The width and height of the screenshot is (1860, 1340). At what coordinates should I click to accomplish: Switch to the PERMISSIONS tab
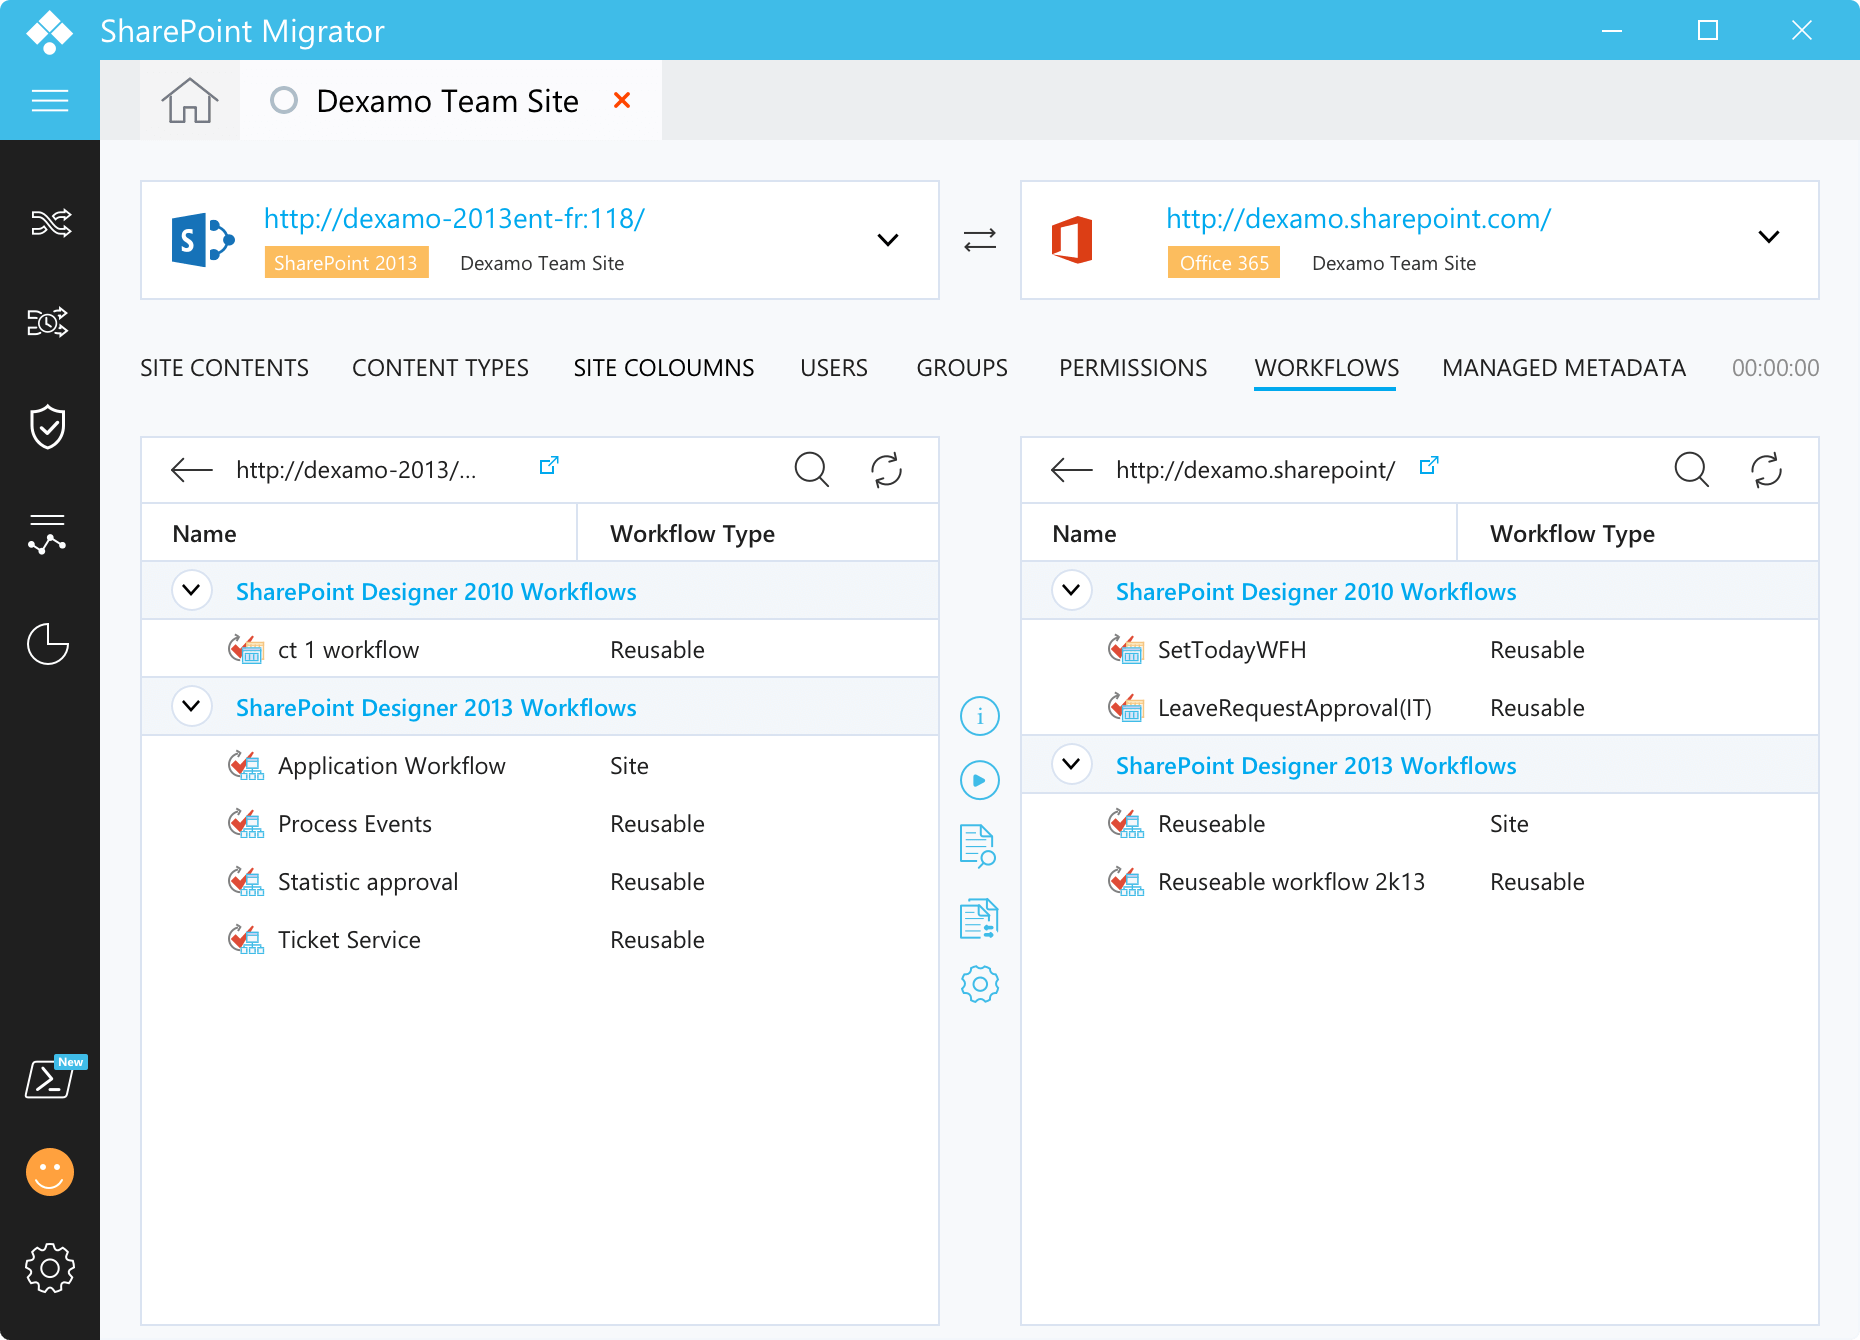pyautogui.click(x=1133, y=368)
